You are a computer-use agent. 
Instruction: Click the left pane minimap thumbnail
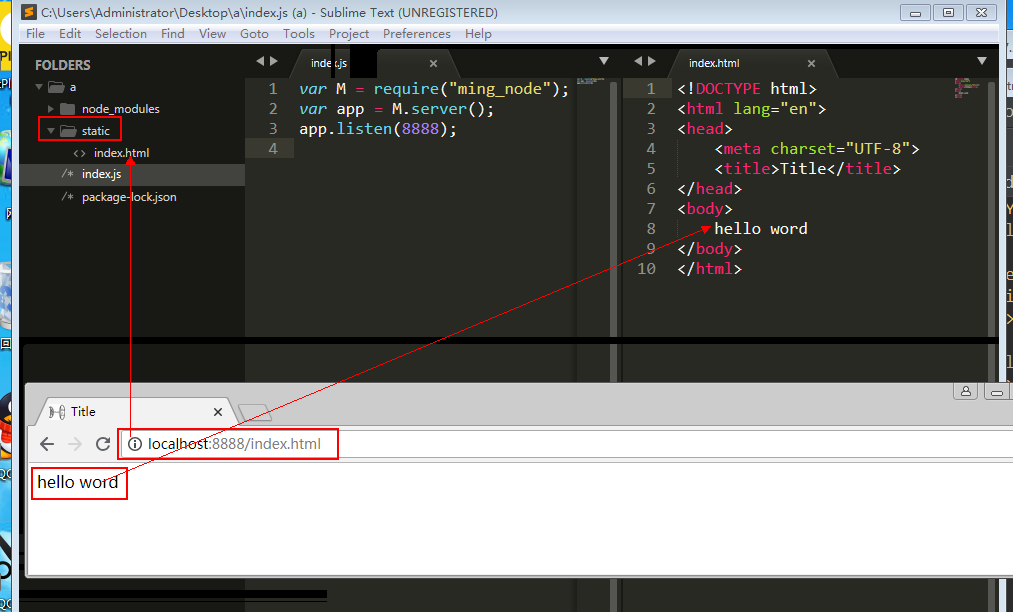(x=590, y=81)
